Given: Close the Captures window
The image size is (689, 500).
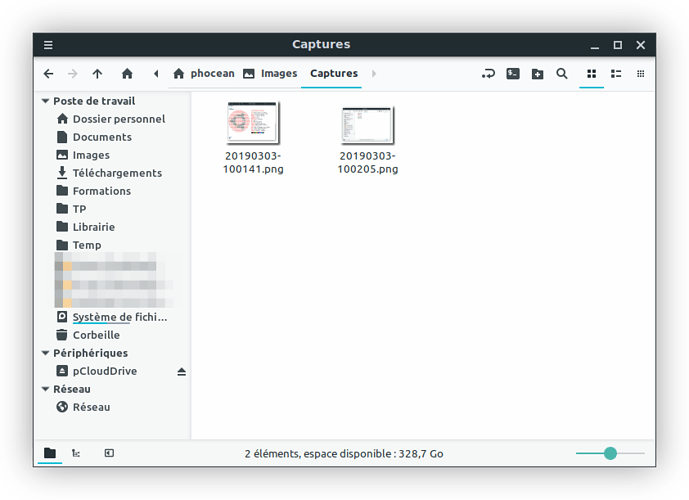Looking at the screenshot, I should 641,45.
